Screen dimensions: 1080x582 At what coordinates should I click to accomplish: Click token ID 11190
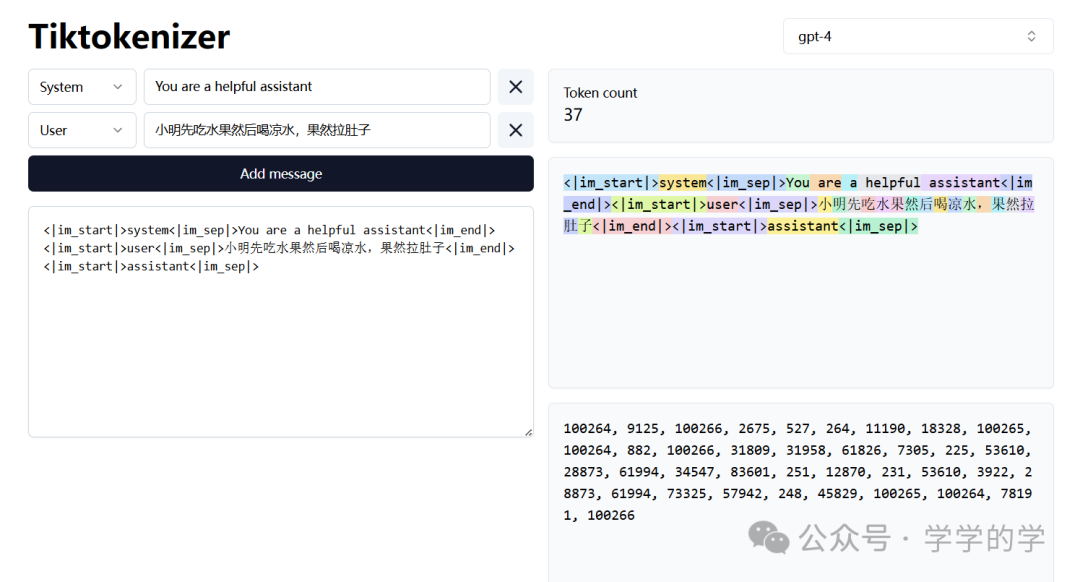point(885,428)
